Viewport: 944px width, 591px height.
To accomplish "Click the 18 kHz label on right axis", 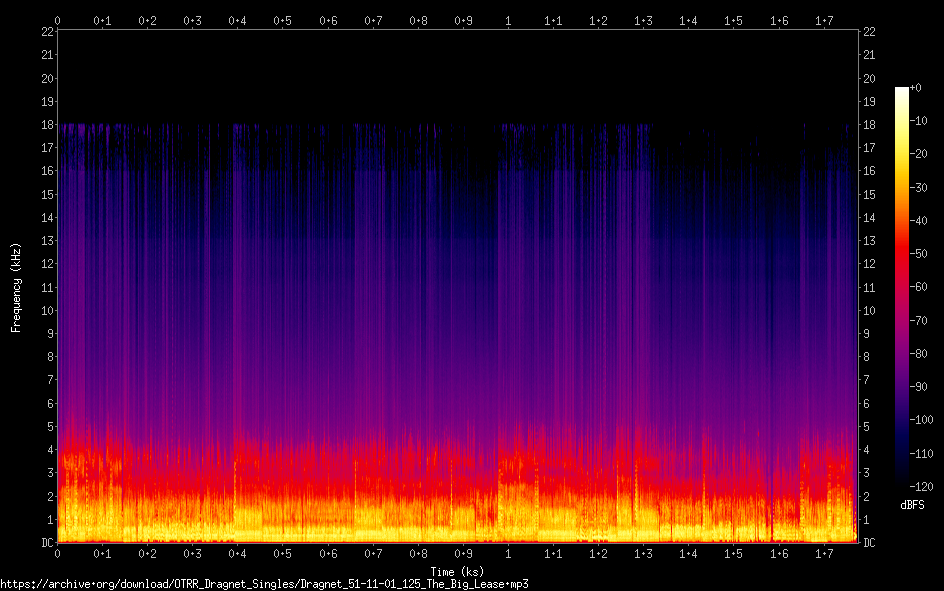I will (869, 125).
